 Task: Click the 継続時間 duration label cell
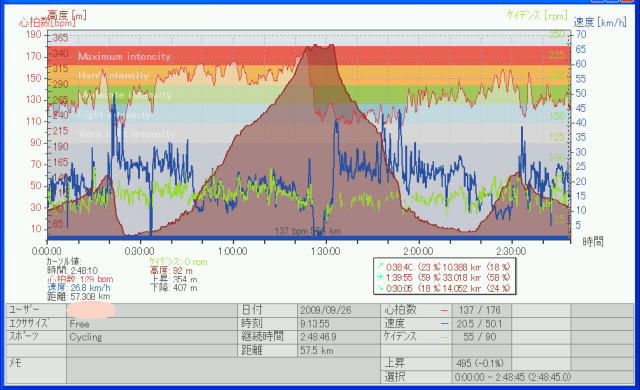(x=268, y=337)
